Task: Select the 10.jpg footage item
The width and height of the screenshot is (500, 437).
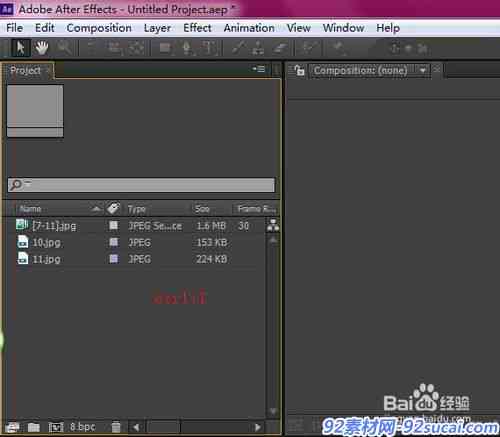Action: click(x=46, y=243)
